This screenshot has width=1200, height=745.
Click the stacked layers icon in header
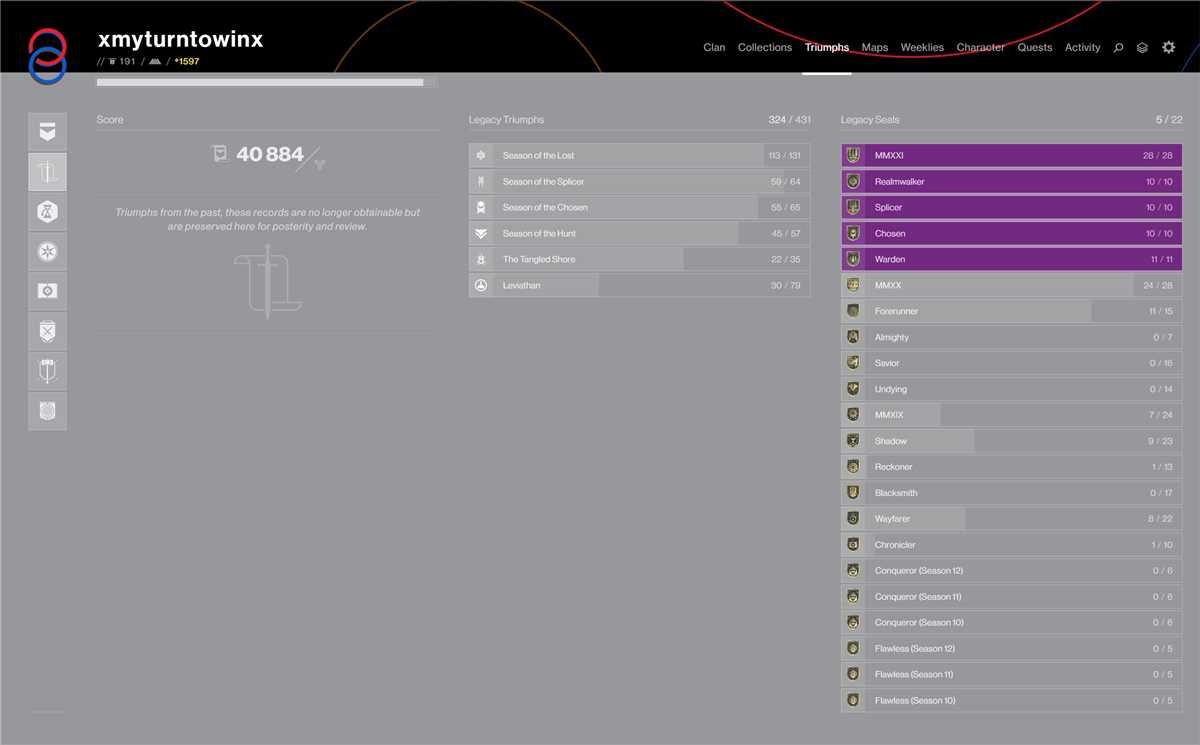point(1142,47)
